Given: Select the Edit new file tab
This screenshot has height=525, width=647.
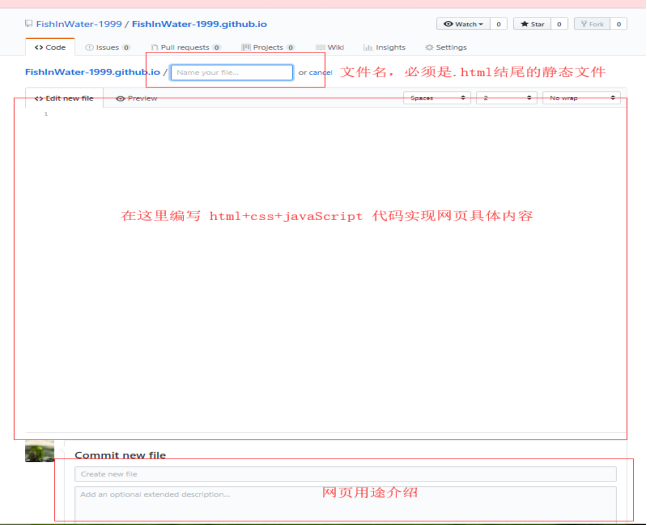Looking at the screenshot, I should [x=64, y=98].
